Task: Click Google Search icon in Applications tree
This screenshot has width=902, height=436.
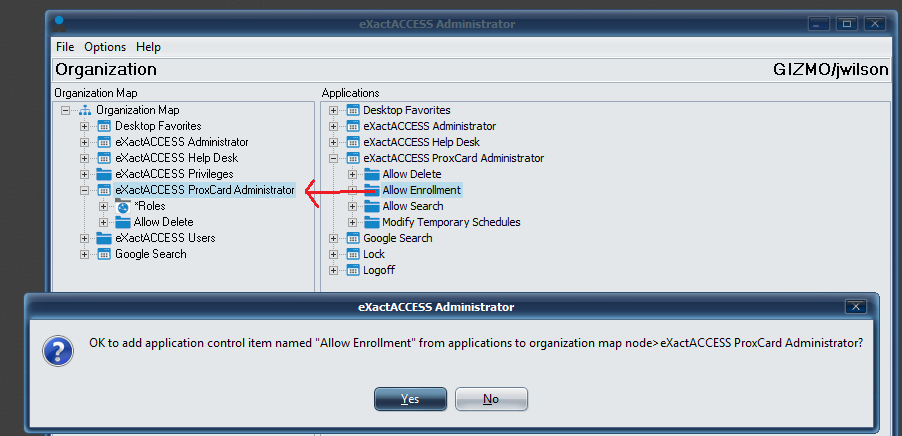Action: point(352,238)
